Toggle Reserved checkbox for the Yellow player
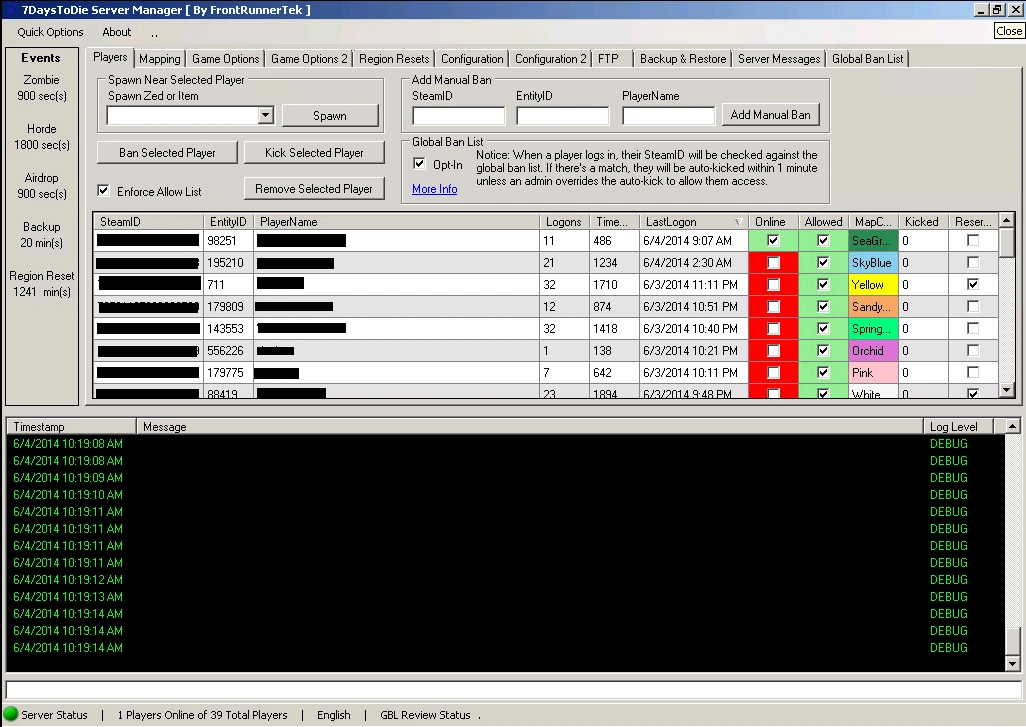This screenshot has height=727, width=1026. click(973, 285)
